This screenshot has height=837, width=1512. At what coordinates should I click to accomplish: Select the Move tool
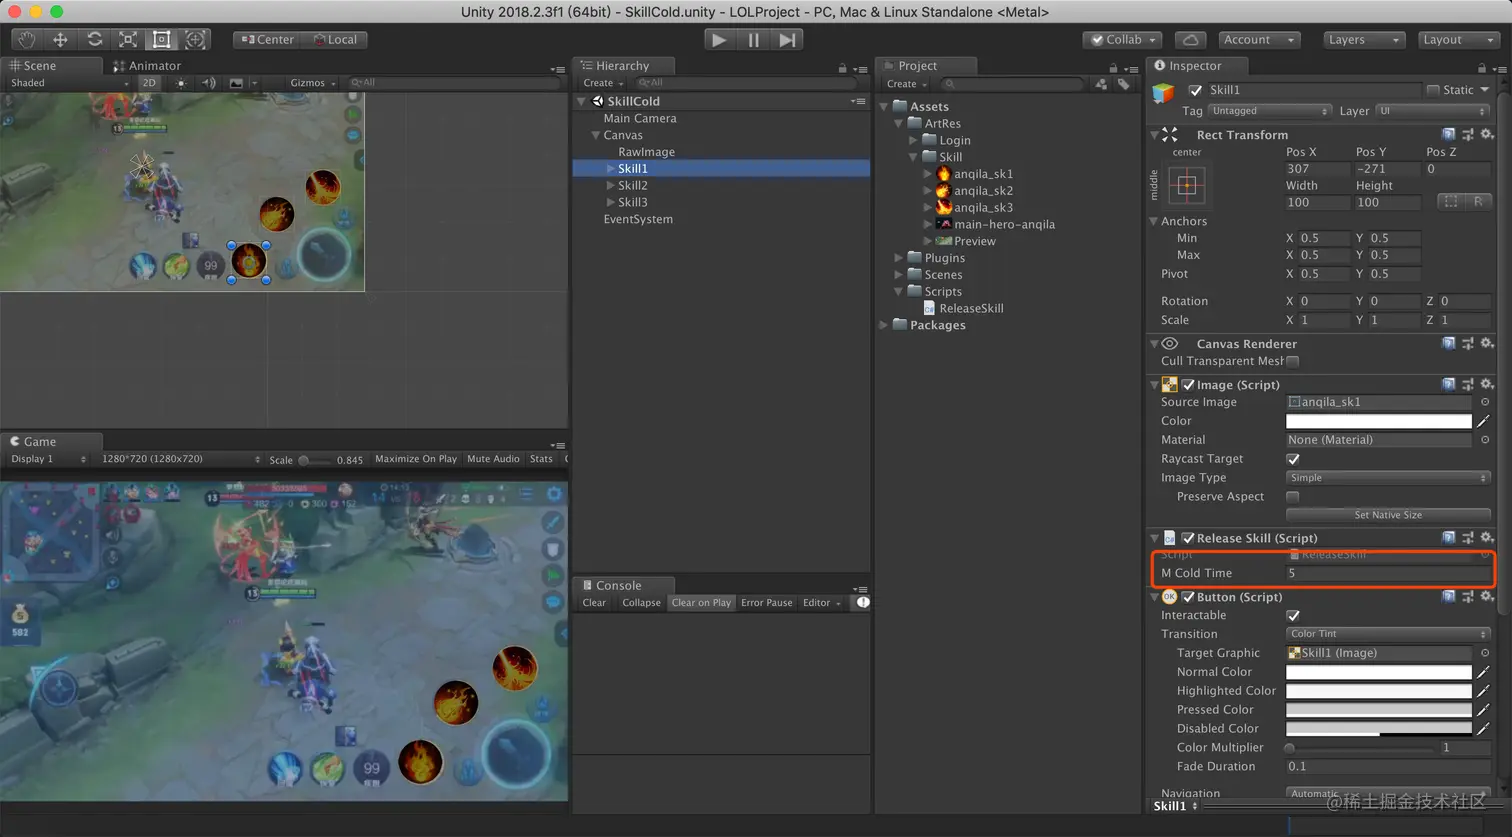click(x=60, y=39)
